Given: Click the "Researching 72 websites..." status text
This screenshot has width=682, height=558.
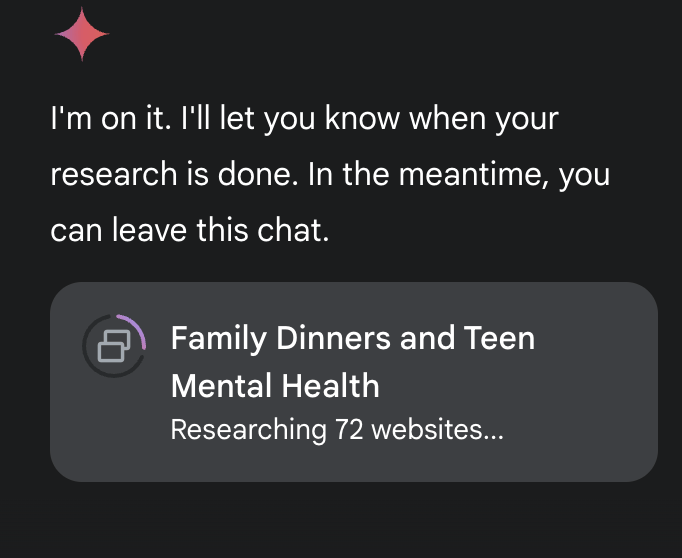Looking at the screenshot, I should 337,430.
